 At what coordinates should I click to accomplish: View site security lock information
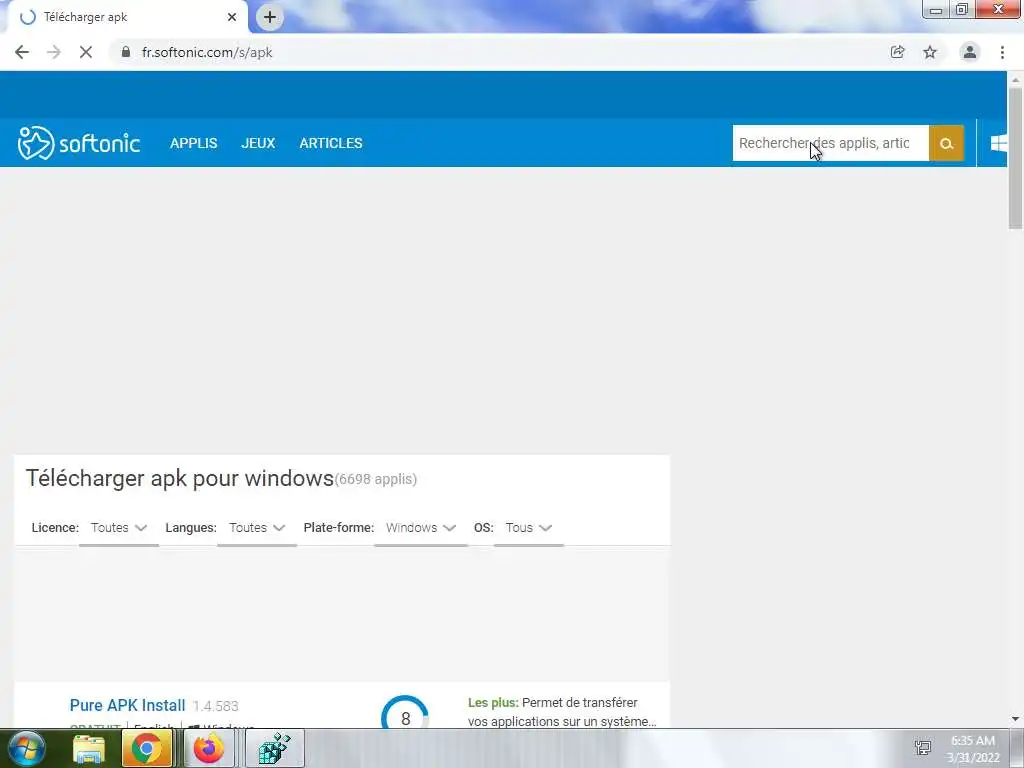pyautogui.click(x=125, y=52)
